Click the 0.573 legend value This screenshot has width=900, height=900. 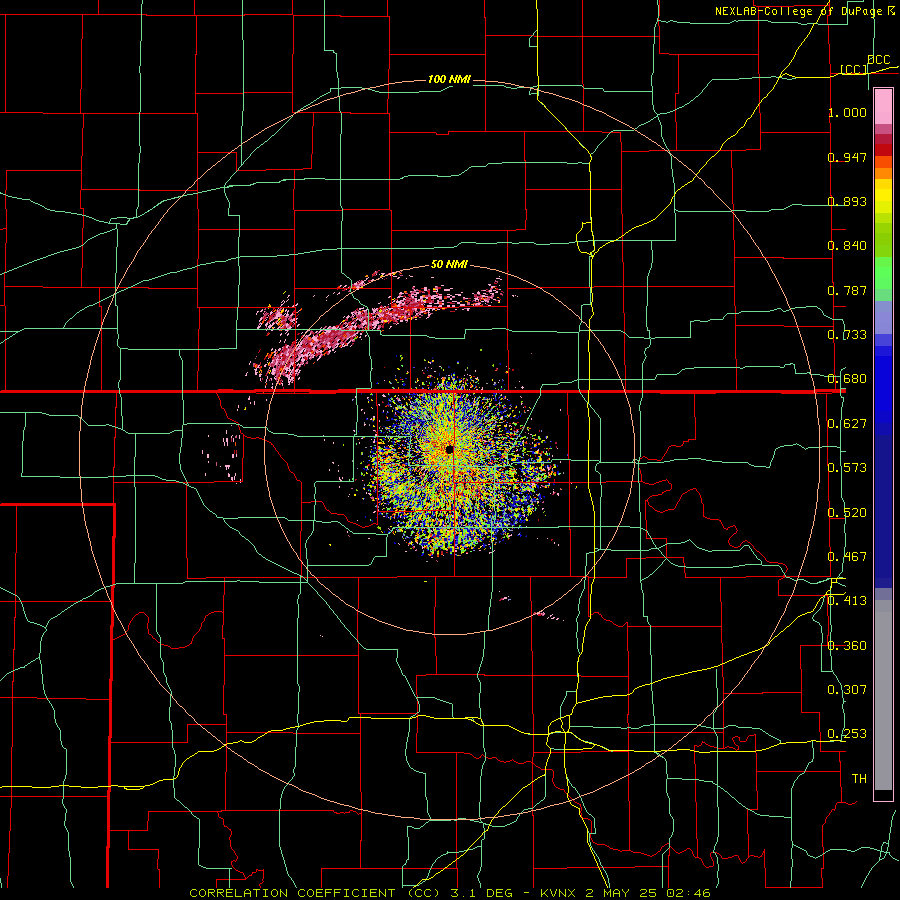(847, 468)
